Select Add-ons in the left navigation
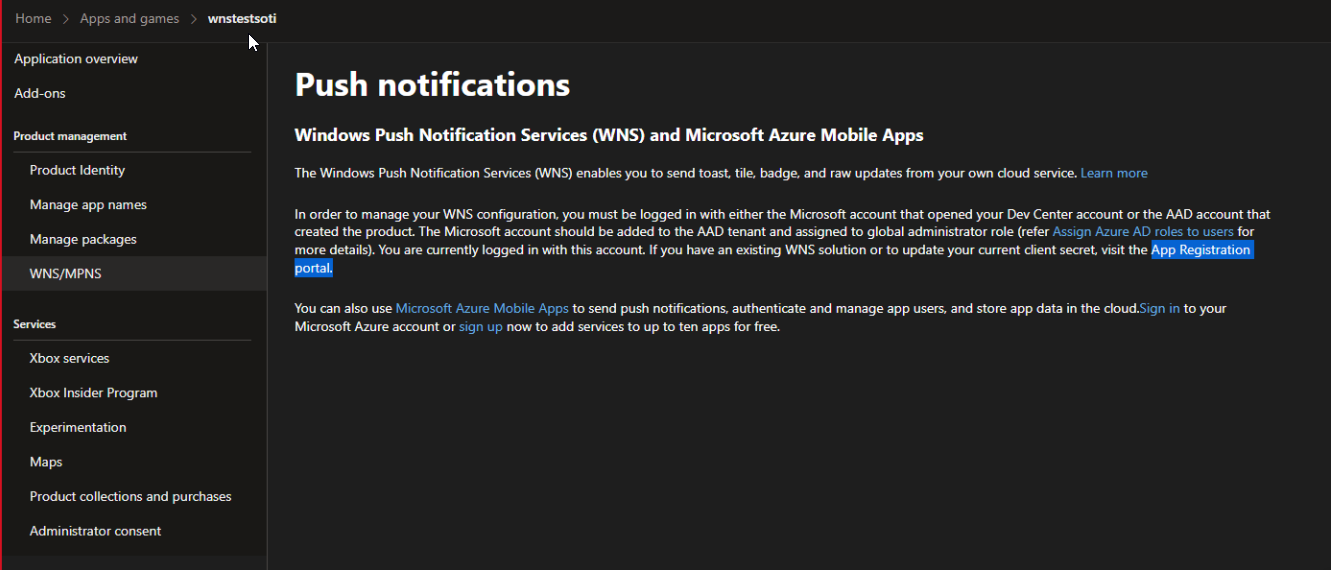Viewport: 1331px width, 570px height. [40, 93]
